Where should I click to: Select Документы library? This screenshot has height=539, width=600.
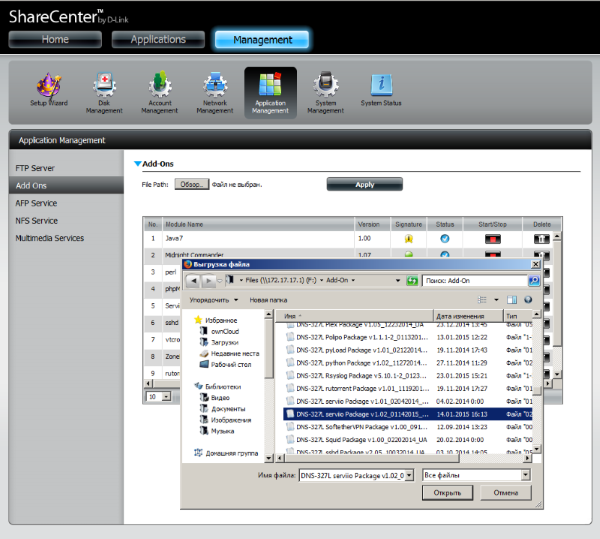pyautogui.click(x=222, y=409)
